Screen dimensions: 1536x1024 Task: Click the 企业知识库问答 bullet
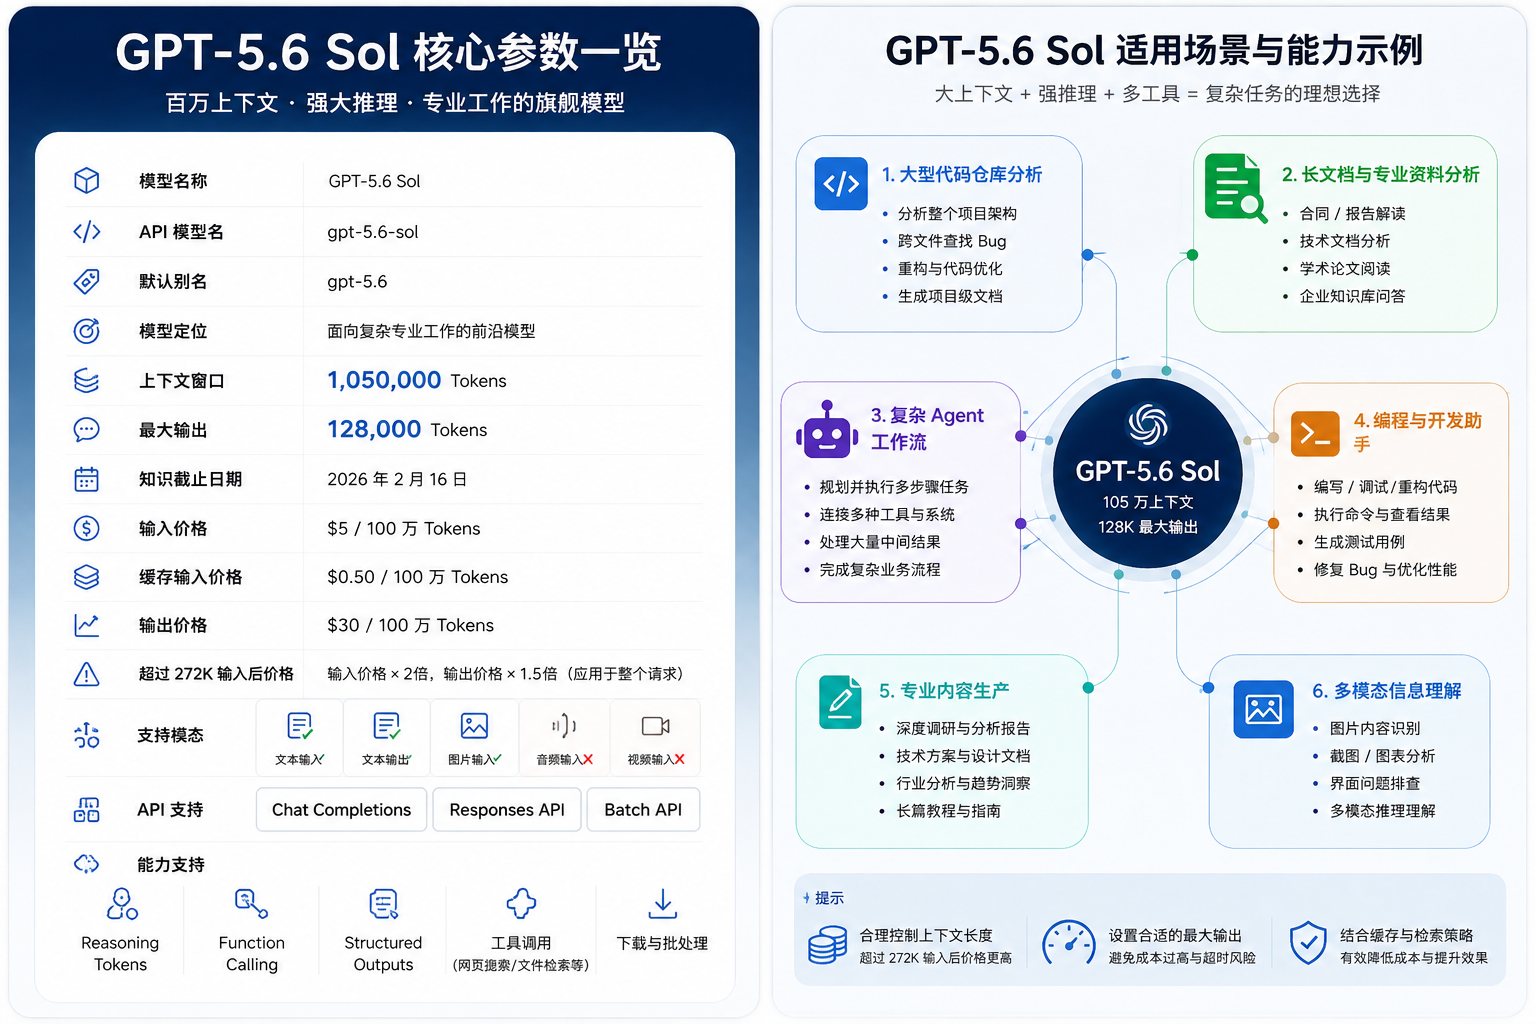[1352, 296]
